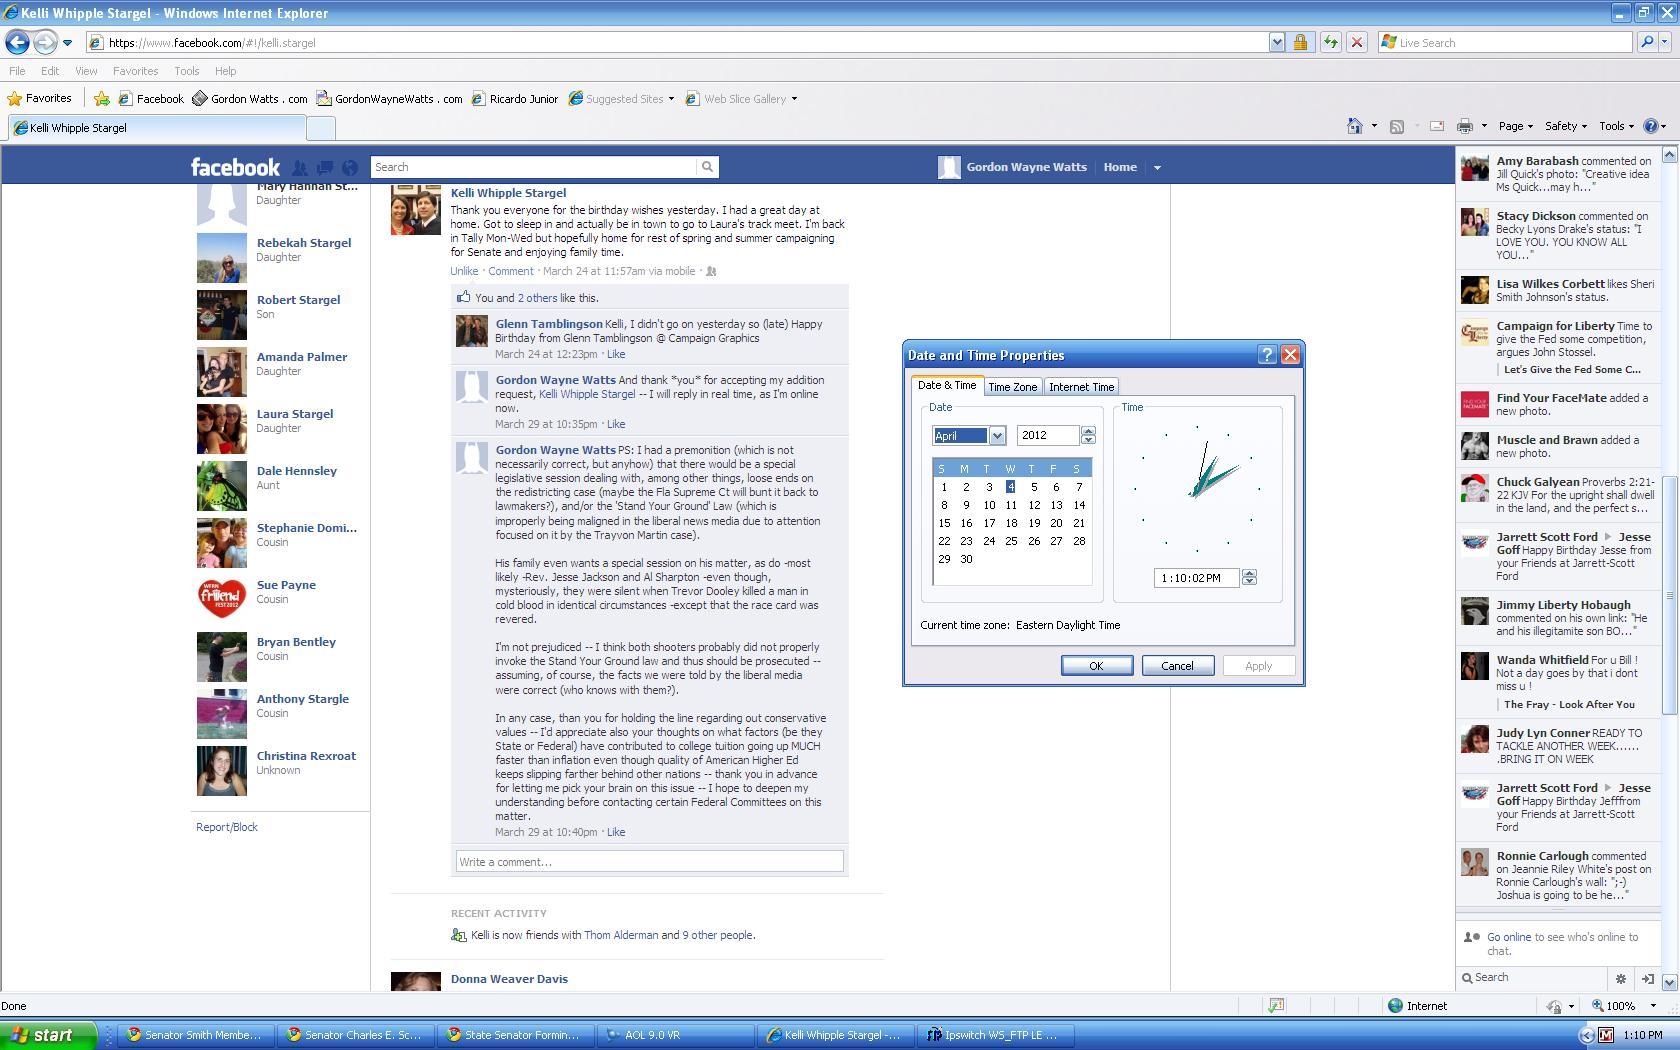Image resolution: width=1680 pixels, height=1050 pixels.
Task: Click the RSS feeds toolbar icon
Action: tap(1397, 126)
